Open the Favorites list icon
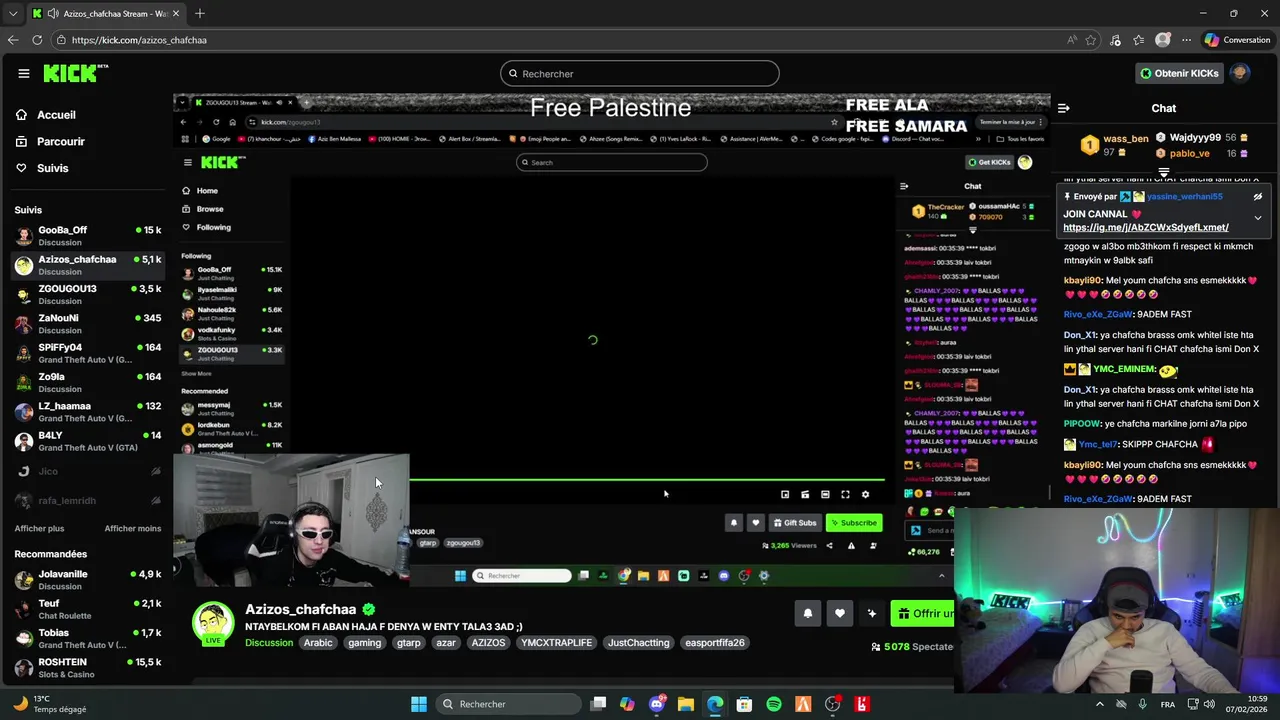 [x=1139, y=40]
